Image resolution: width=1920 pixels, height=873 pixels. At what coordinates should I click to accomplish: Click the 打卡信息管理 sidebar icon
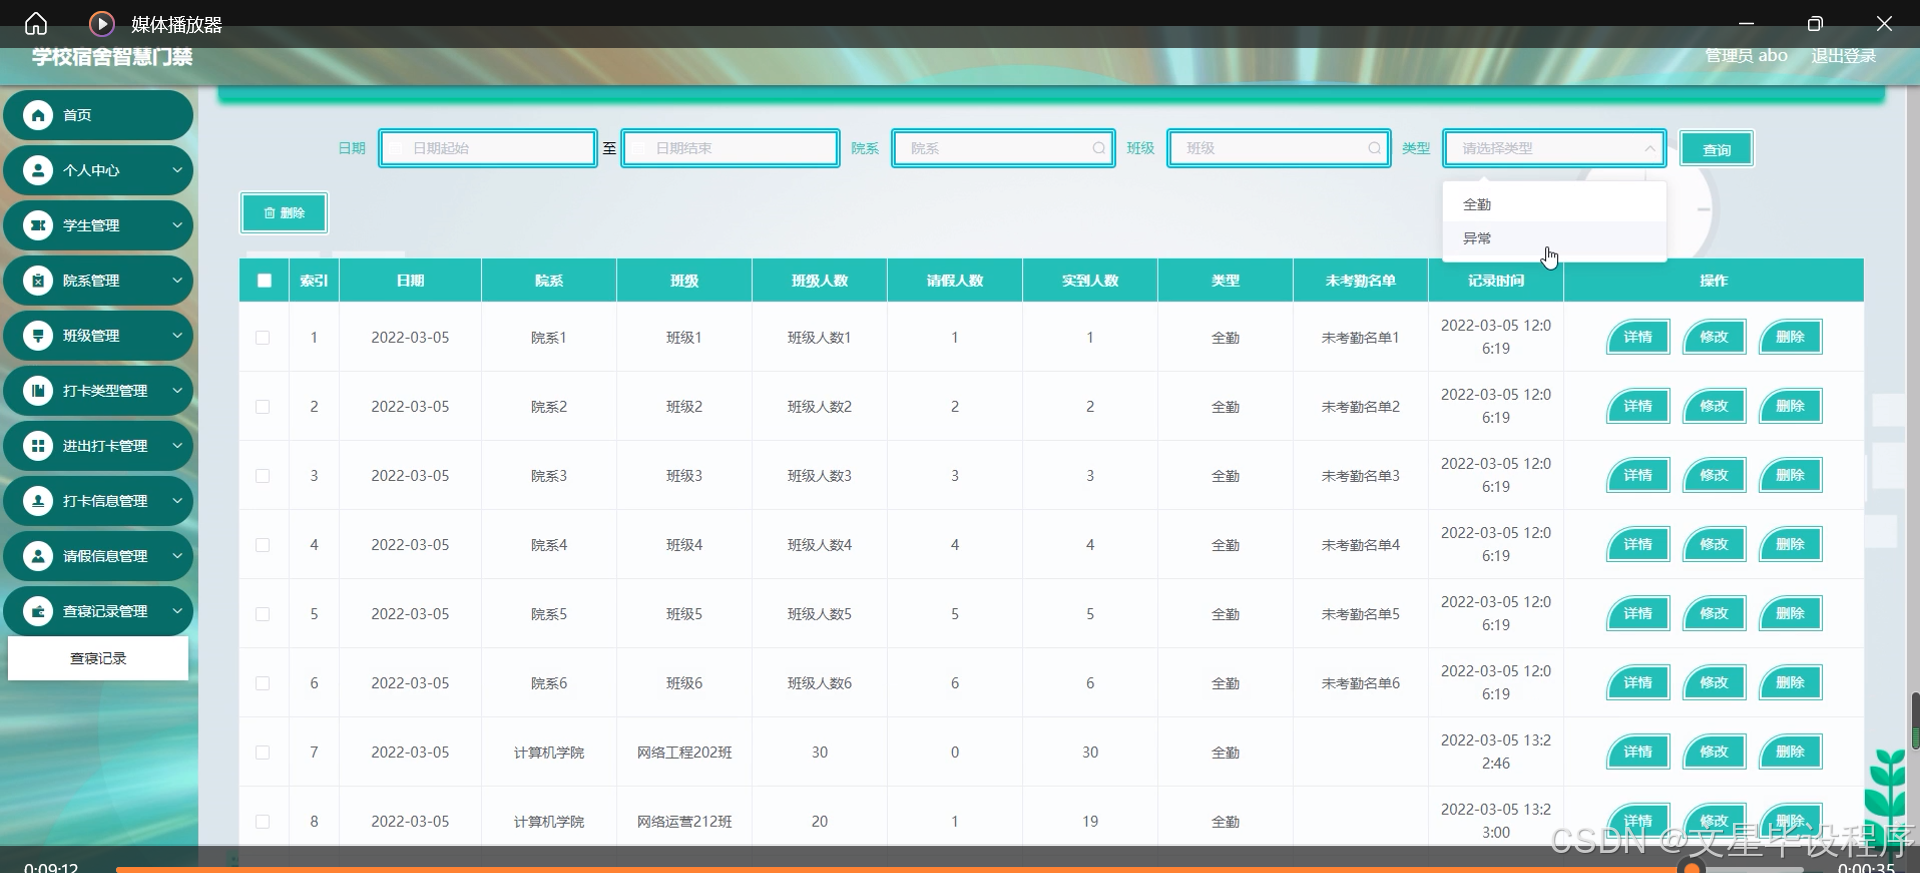[x=38, y=500]
